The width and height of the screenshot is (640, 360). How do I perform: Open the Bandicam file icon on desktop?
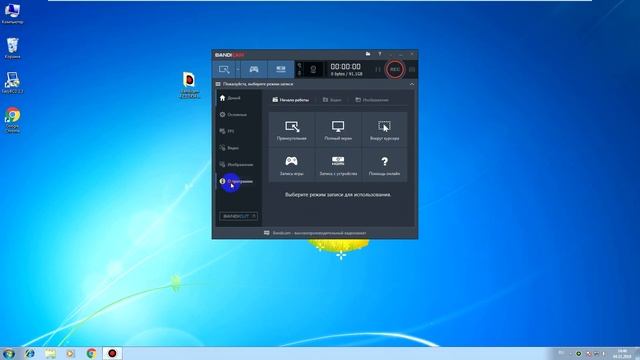pyautogui.click(x=189, y=85)
